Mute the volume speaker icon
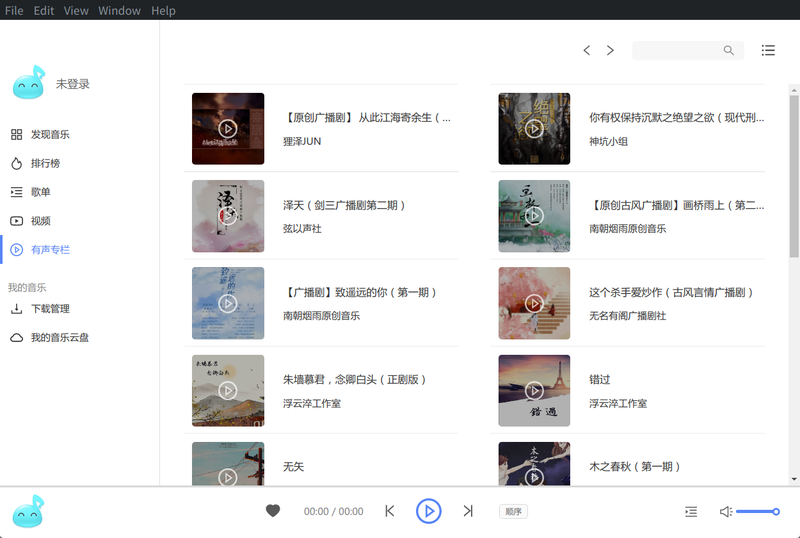Screen dimensions: 800x538 tap(725, 511)
